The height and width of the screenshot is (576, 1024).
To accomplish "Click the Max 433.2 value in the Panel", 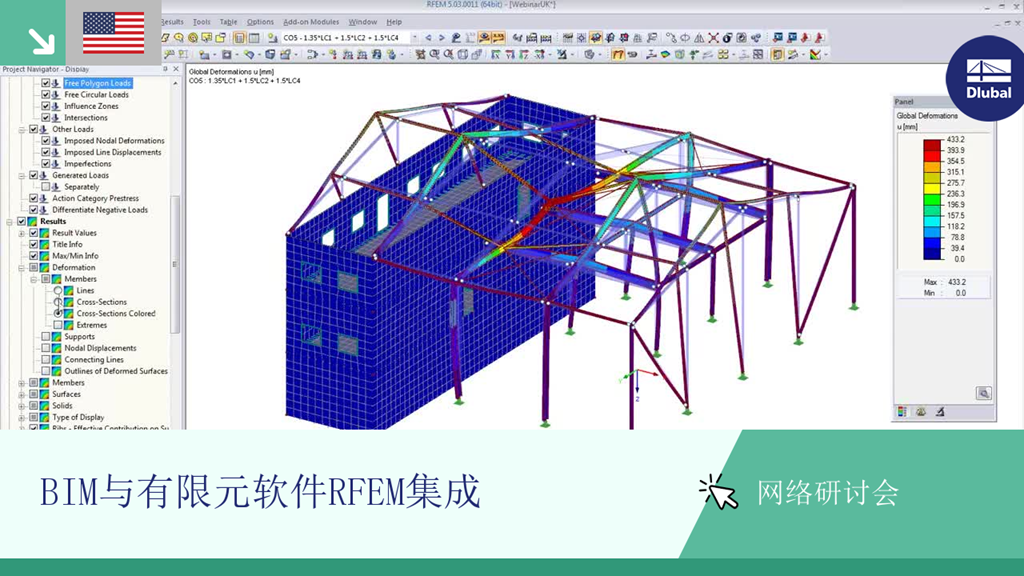I will click(957, 282).
